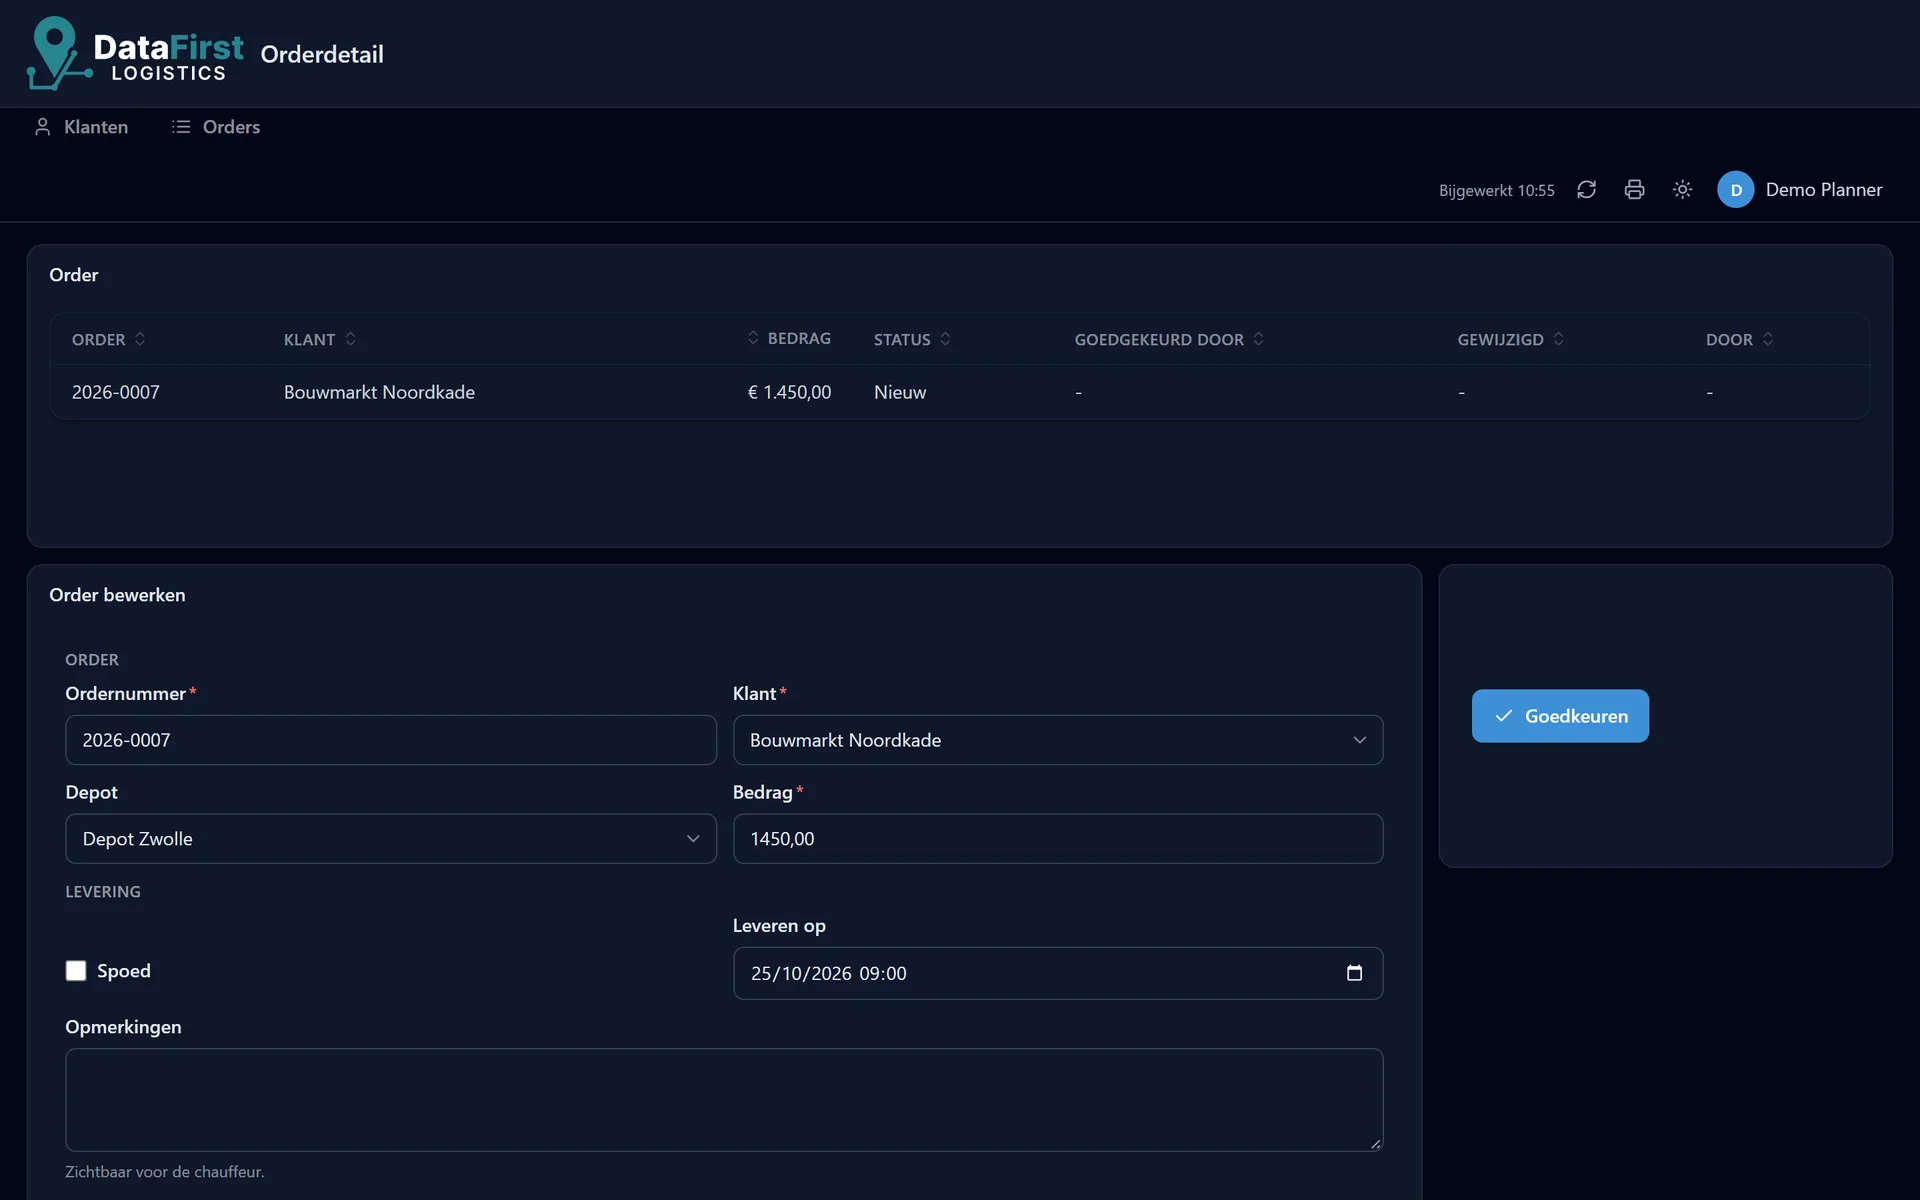1920x1200 pixels.
Task: Click the Goedkeuren button
Action: pyautogui.click(x=1560, y=716)
